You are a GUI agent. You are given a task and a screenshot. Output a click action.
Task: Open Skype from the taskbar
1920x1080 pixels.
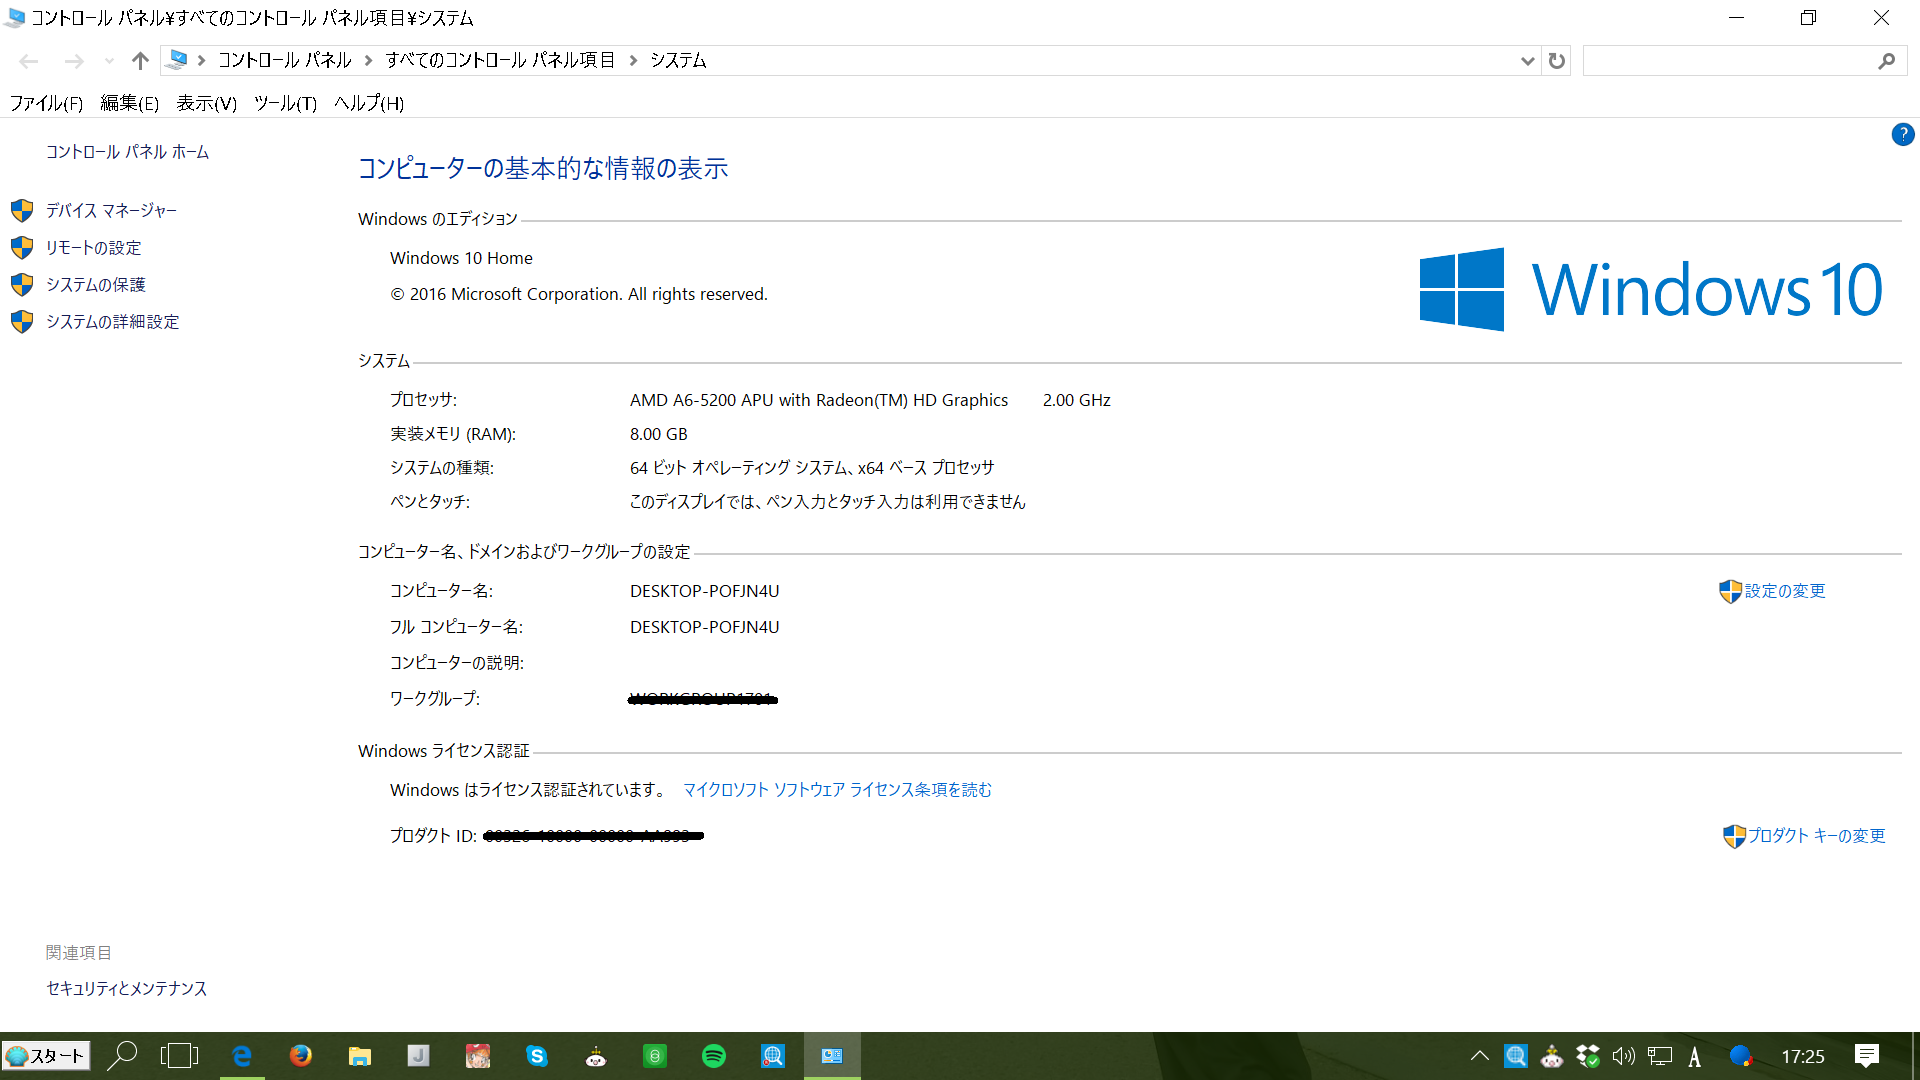(537, 1056)
